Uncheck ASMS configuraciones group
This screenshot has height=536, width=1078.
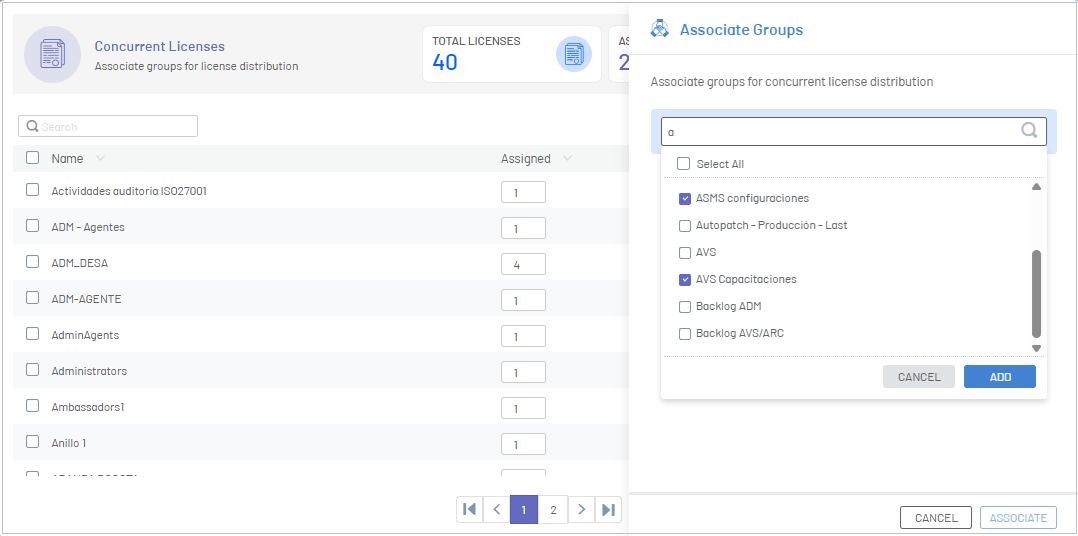(685, 199)
